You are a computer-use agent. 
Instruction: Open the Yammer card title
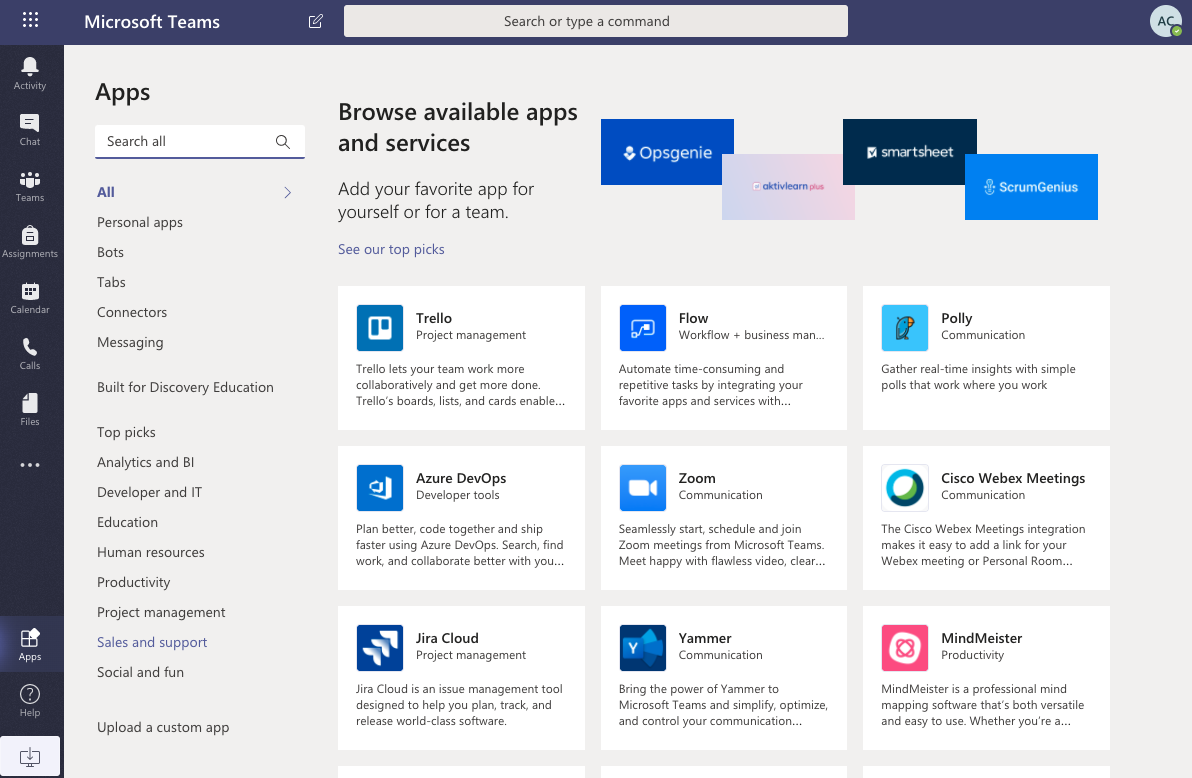705,638
